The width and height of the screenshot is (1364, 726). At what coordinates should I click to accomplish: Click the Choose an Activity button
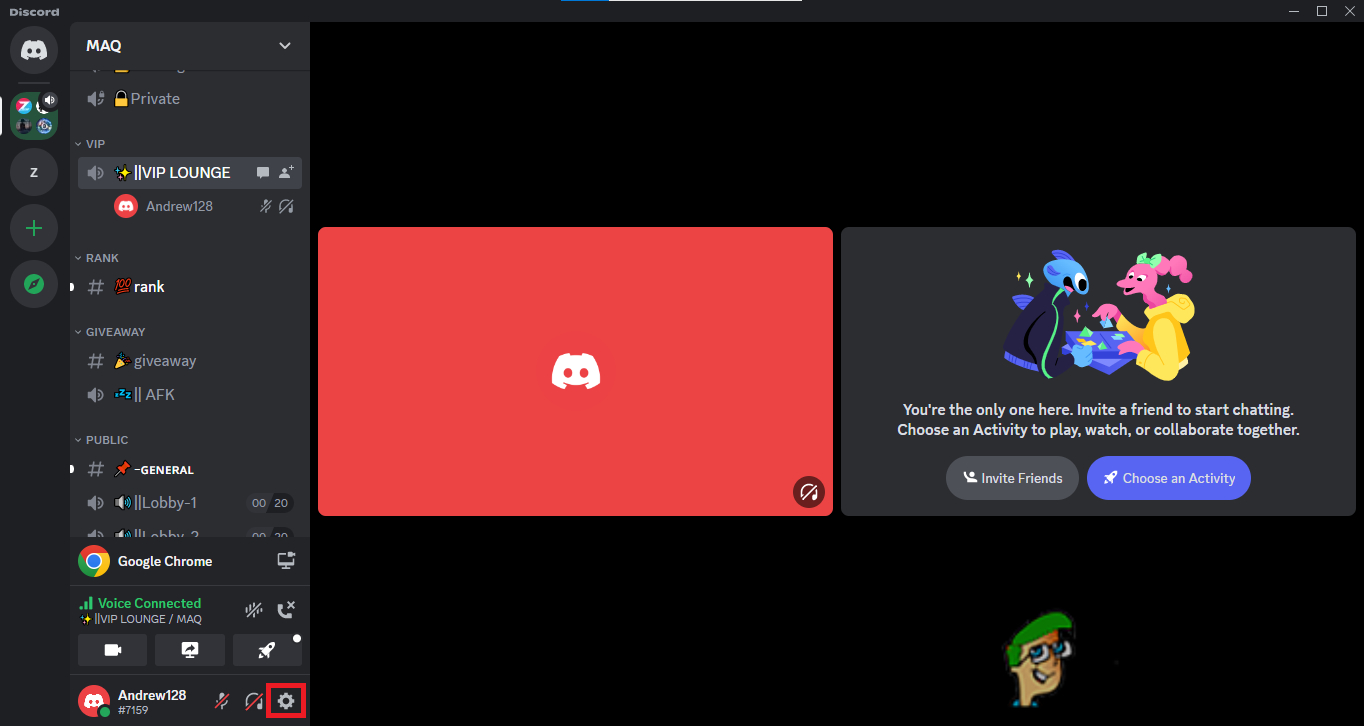pos(1169,478)
